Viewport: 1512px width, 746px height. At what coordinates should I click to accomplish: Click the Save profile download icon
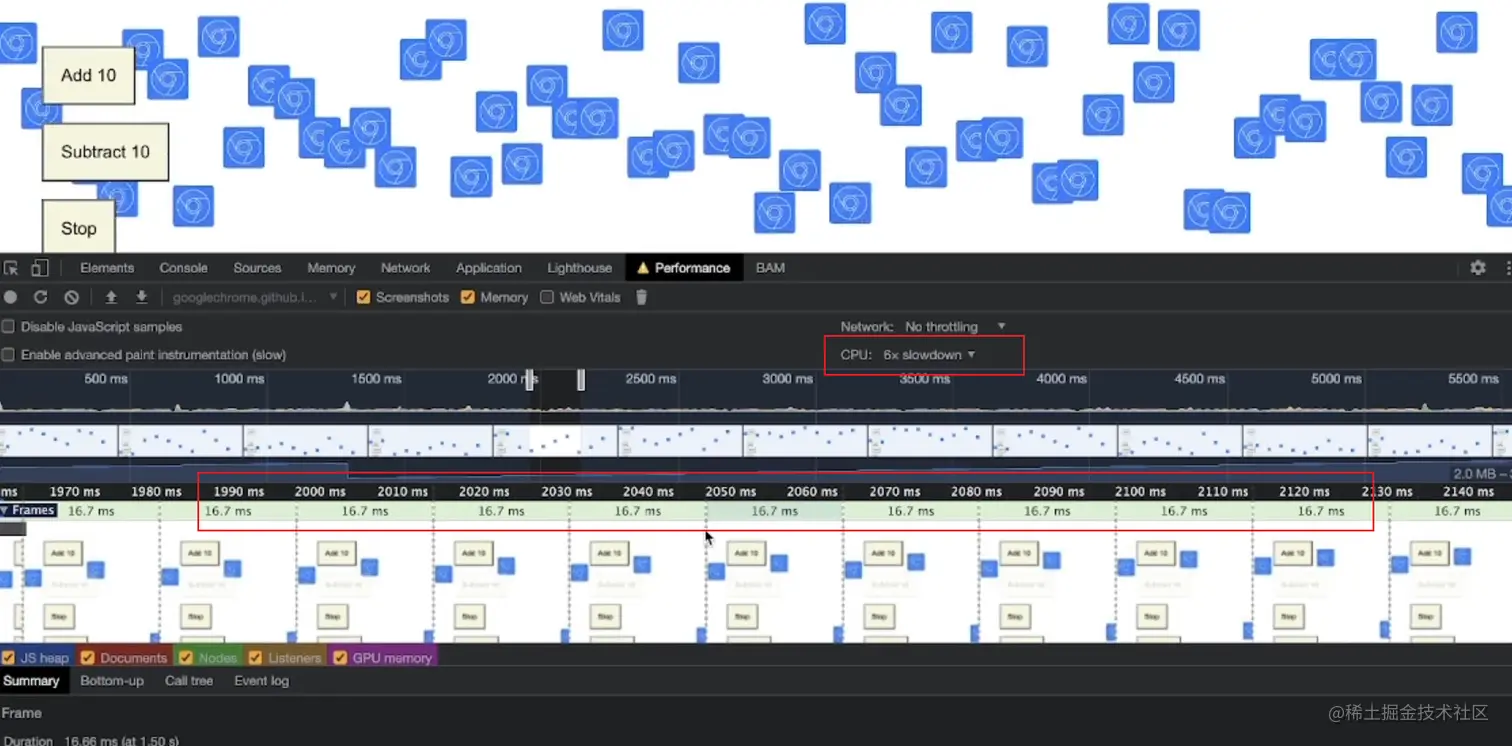142,297
